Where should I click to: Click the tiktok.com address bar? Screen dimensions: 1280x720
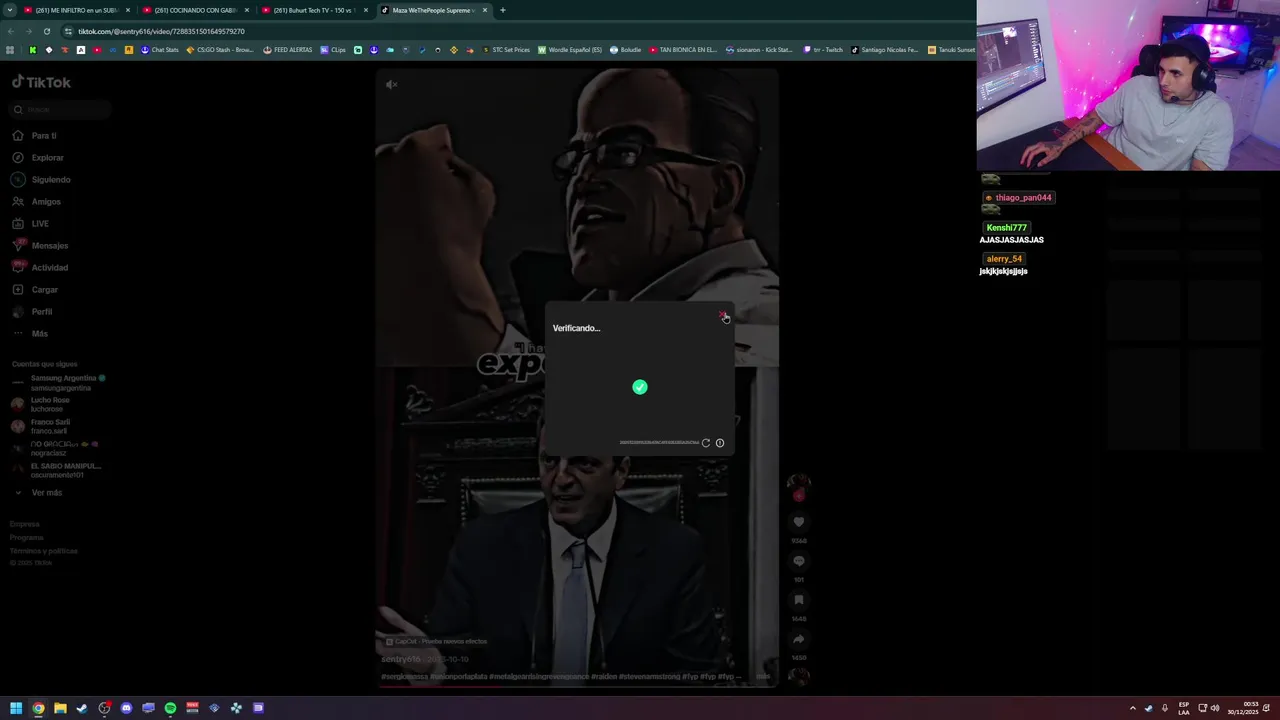click(161, 31)
